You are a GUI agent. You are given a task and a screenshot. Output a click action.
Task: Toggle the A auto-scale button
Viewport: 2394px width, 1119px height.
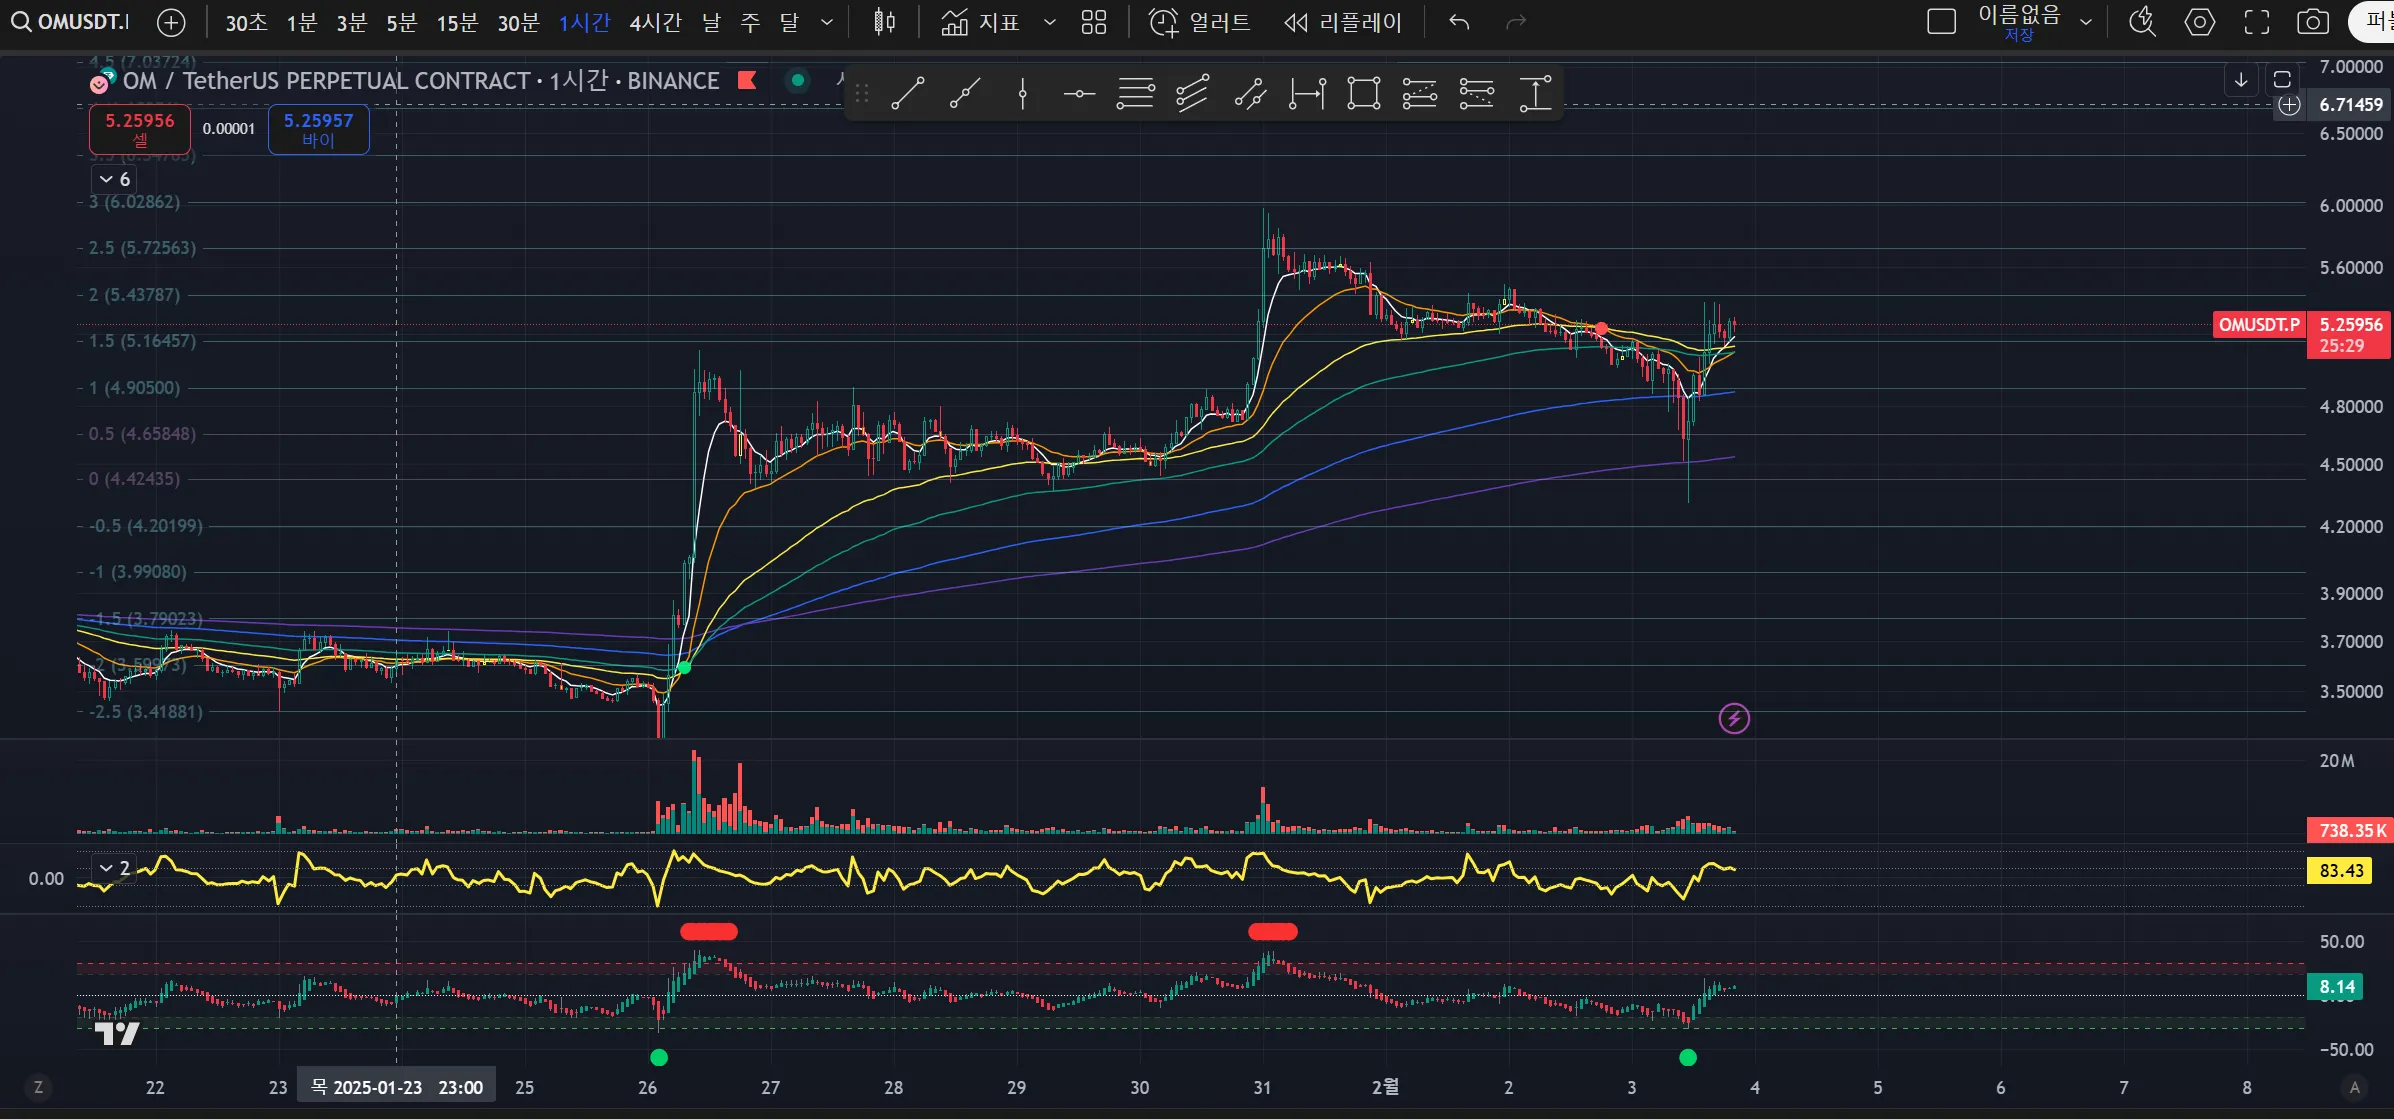(2354, 1087)
